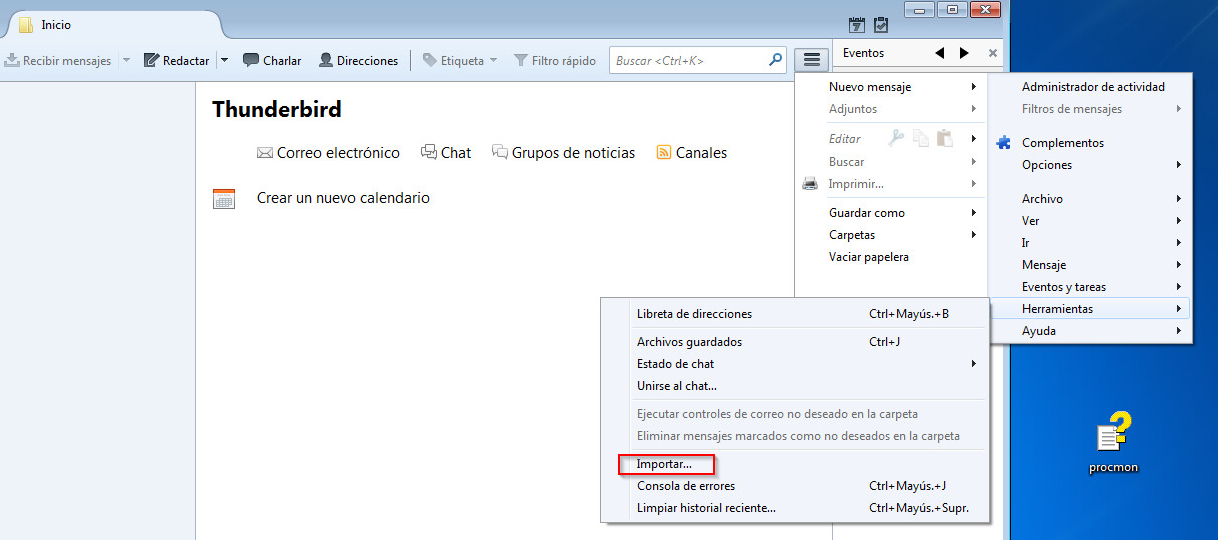
Task: Click the Etiqueta tag dropdown
Action: point(459,61)
